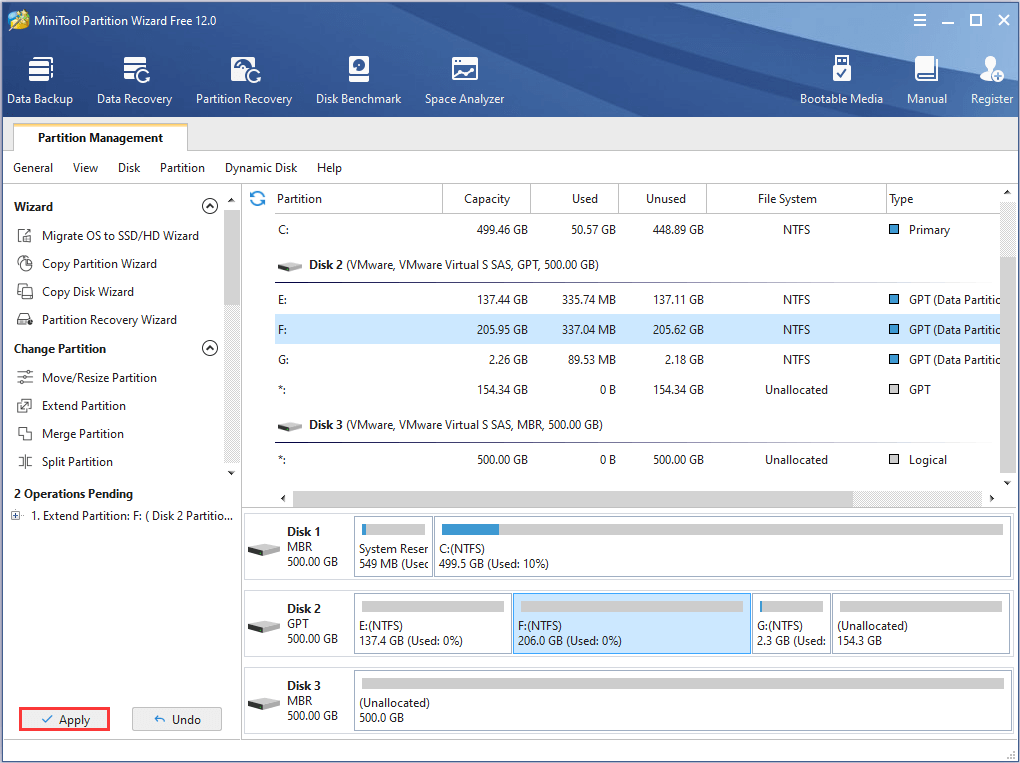The width and height of the screenshot is (1020, 763).
Task: Click the sidebar scroll up arrow
Action: (232, 200)
